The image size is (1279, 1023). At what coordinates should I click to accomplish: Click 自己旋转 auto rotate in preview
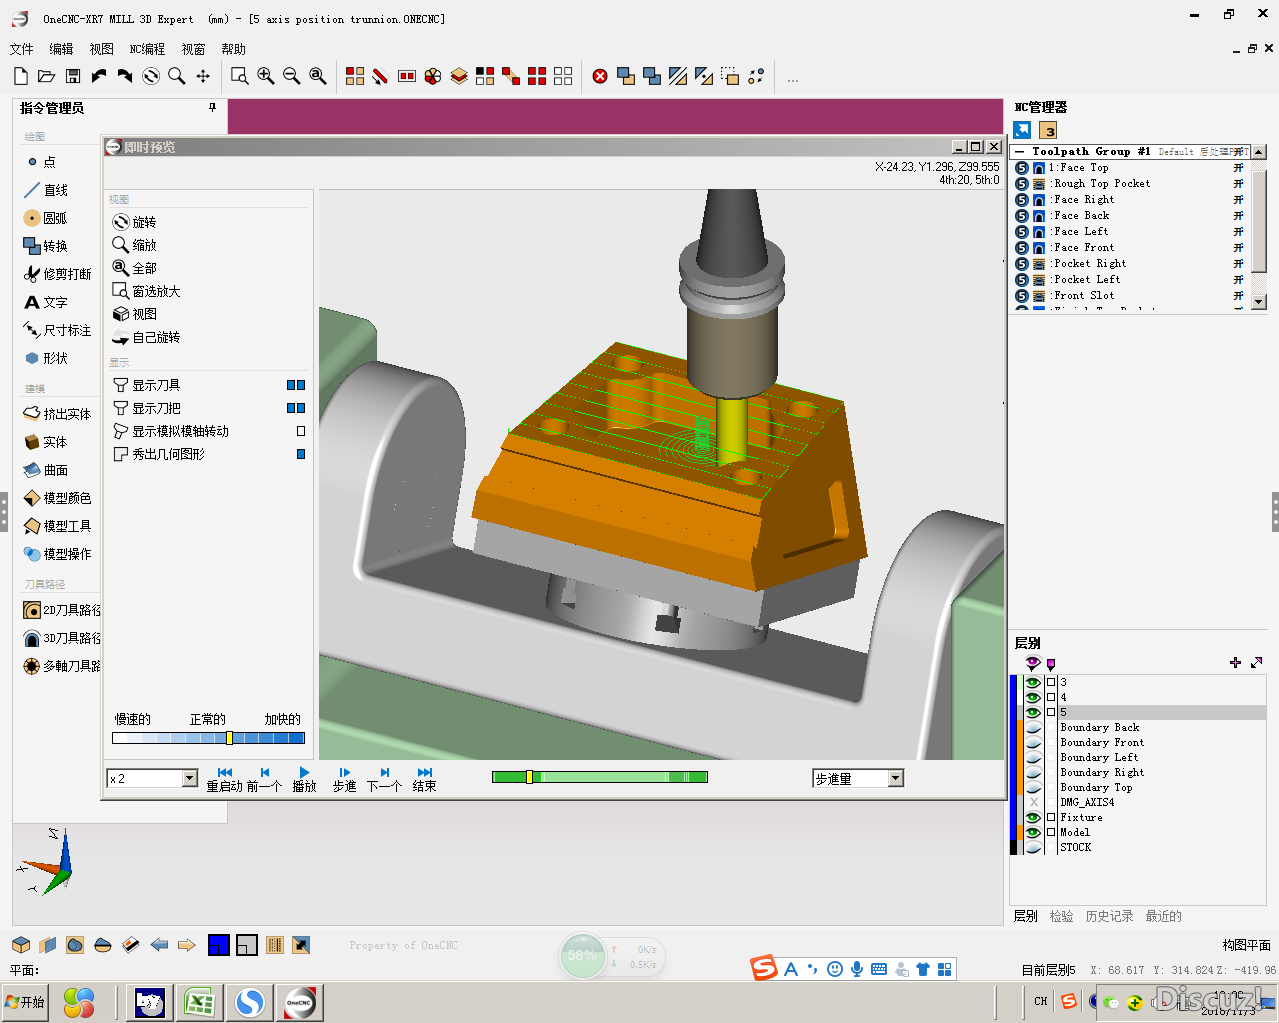pyautogui.click(x=147, y=337)
